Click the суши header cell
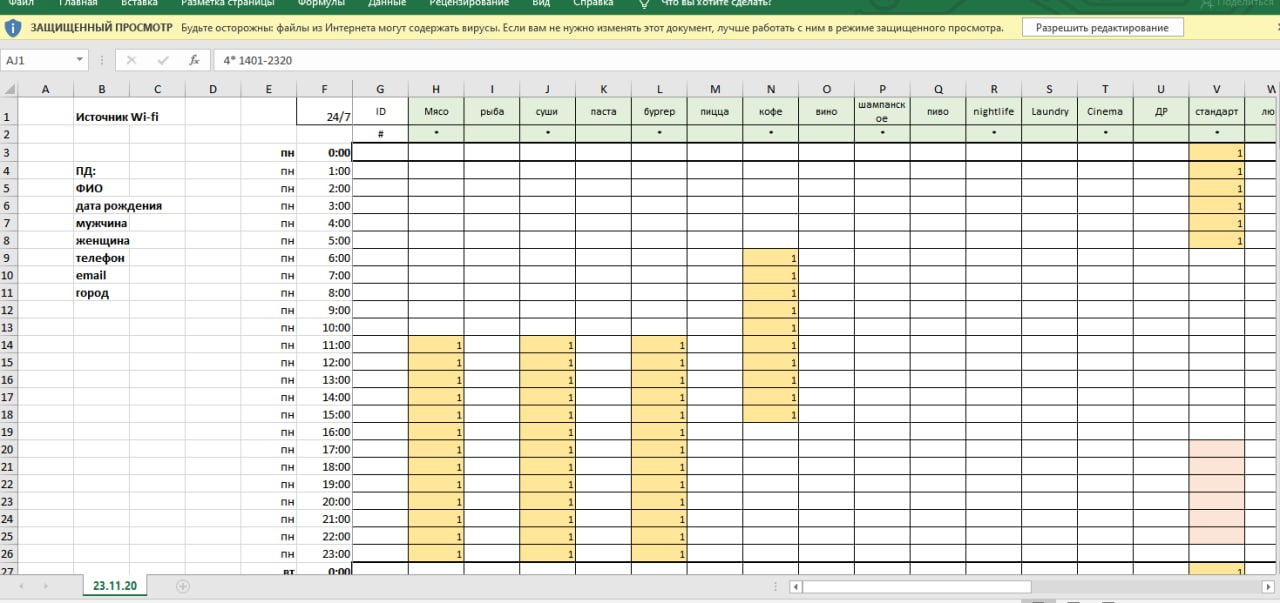Viewport: 1280px width, 603px height. point(547,111)
